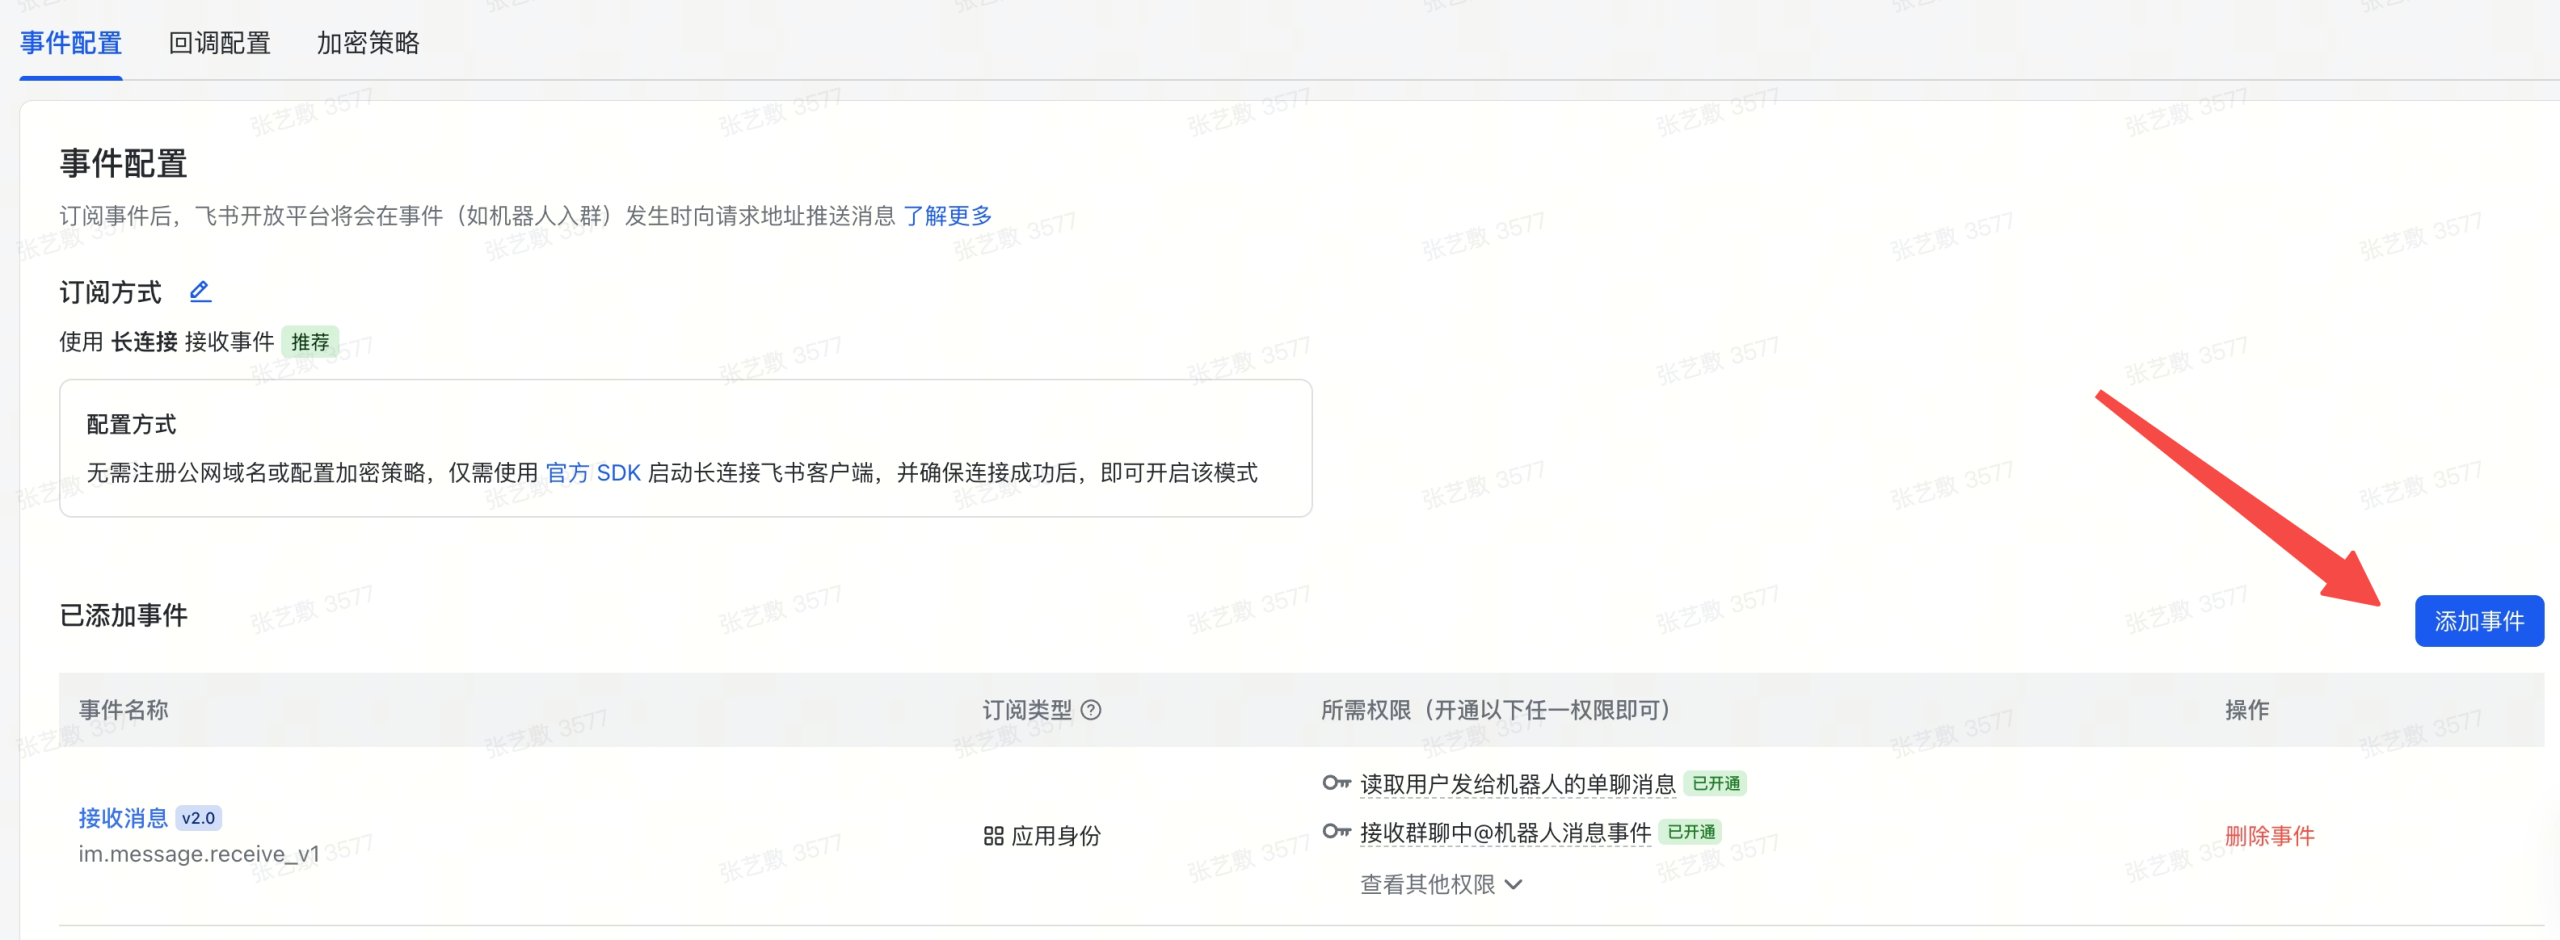Expand 查看其他权限 to show more permissions
2560x940 pixels.
click(x=1427, y=884)
